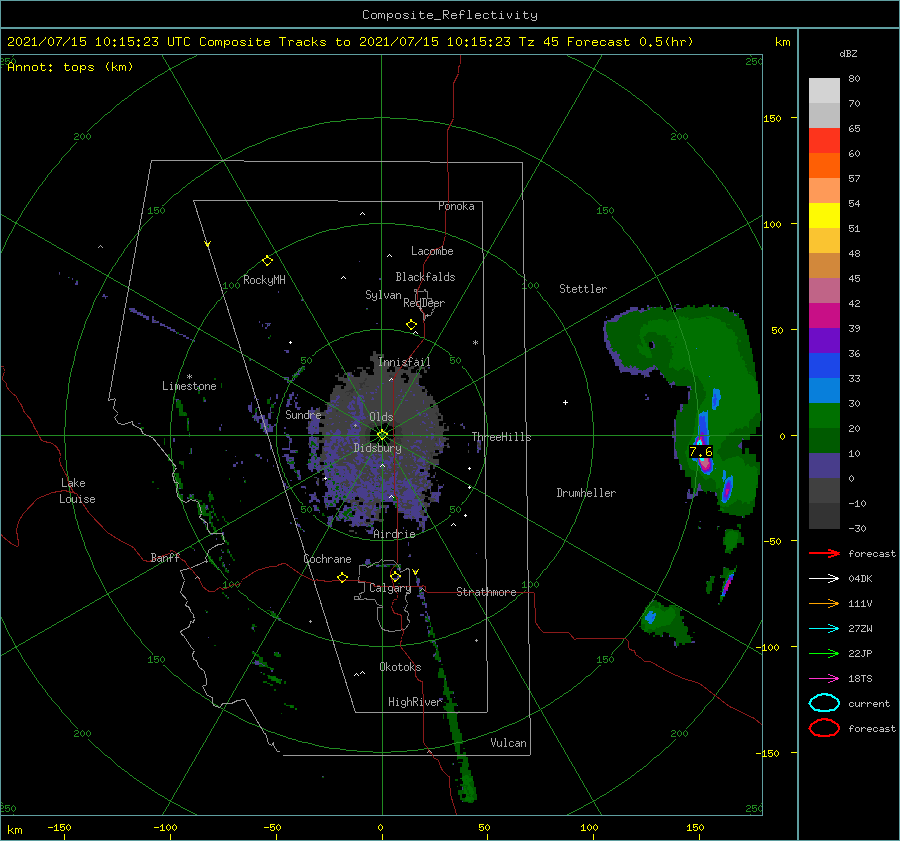
Task: Click the Innisfail city label
Action: click(x=404, y=362)
